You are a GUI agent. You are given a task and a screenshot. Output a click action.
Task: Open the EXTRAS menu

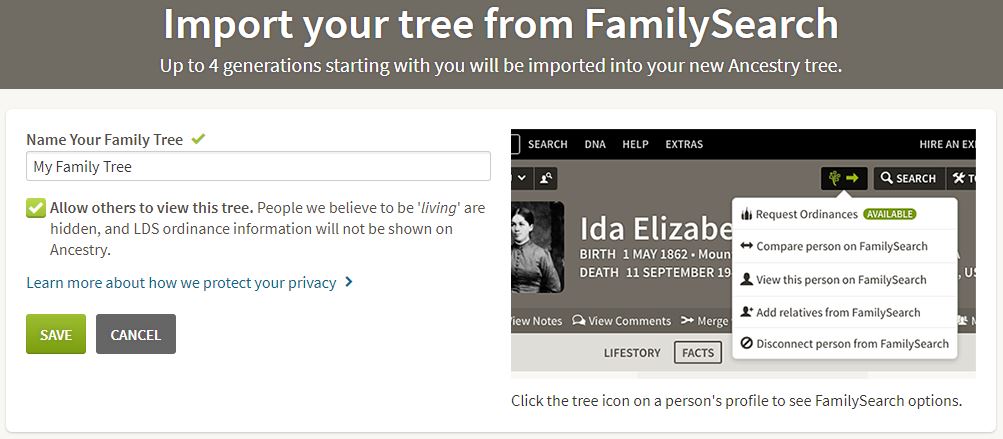click(x=684, y=144)
